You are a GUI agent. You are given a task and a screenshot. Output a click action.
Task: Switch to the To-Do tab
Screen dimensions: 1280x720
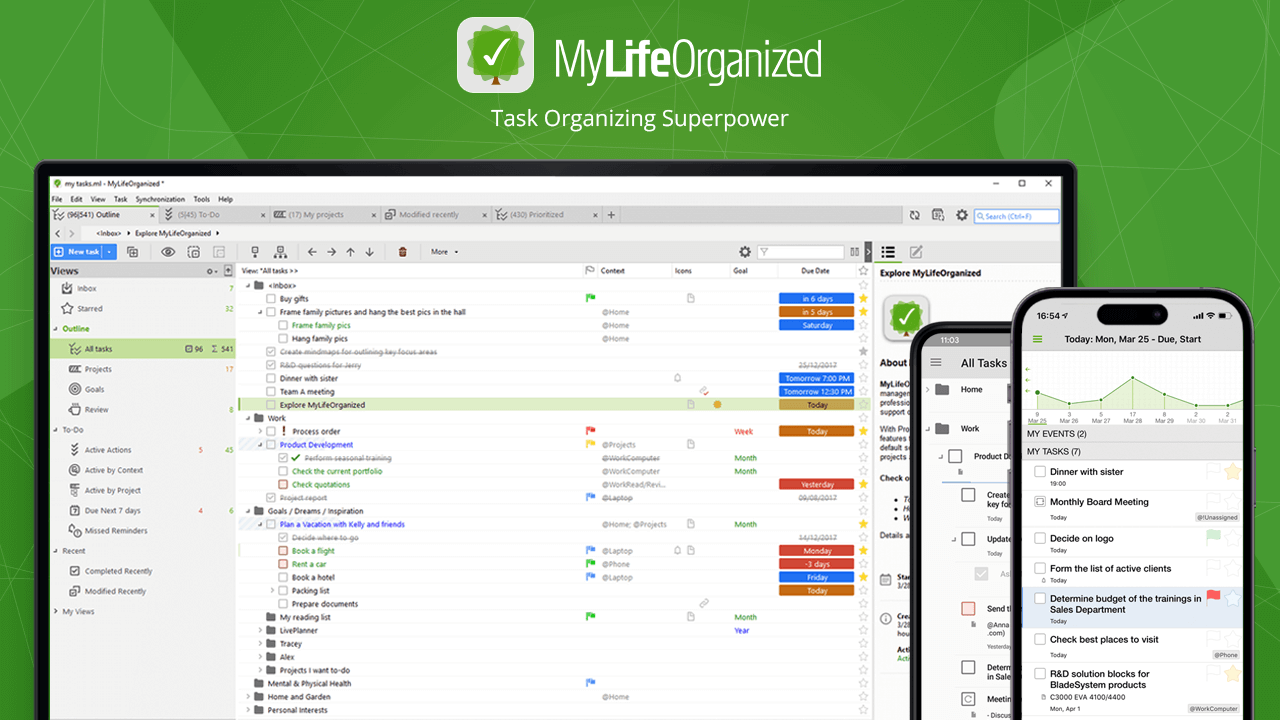click(x=215, y=215)
